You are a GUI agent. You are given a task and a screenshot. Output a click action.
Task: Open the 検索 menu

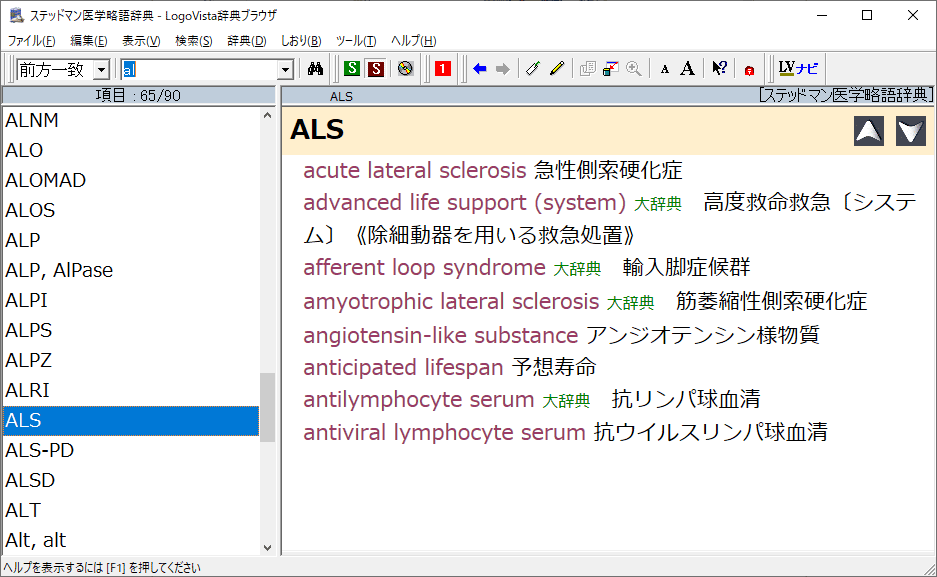(194, 41)
